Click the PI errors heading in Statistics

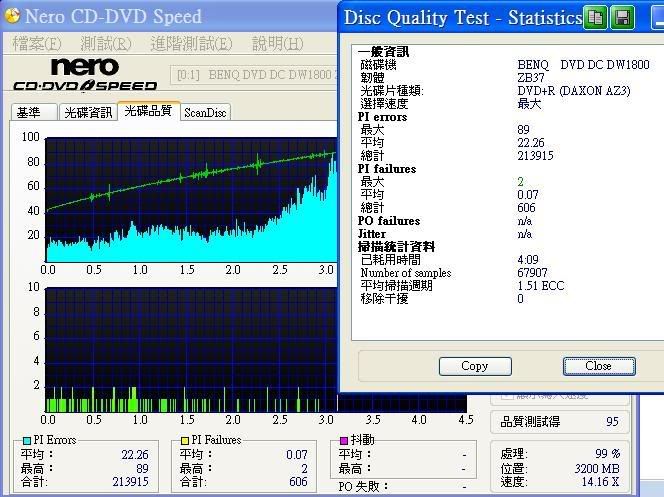coord(382,117)
